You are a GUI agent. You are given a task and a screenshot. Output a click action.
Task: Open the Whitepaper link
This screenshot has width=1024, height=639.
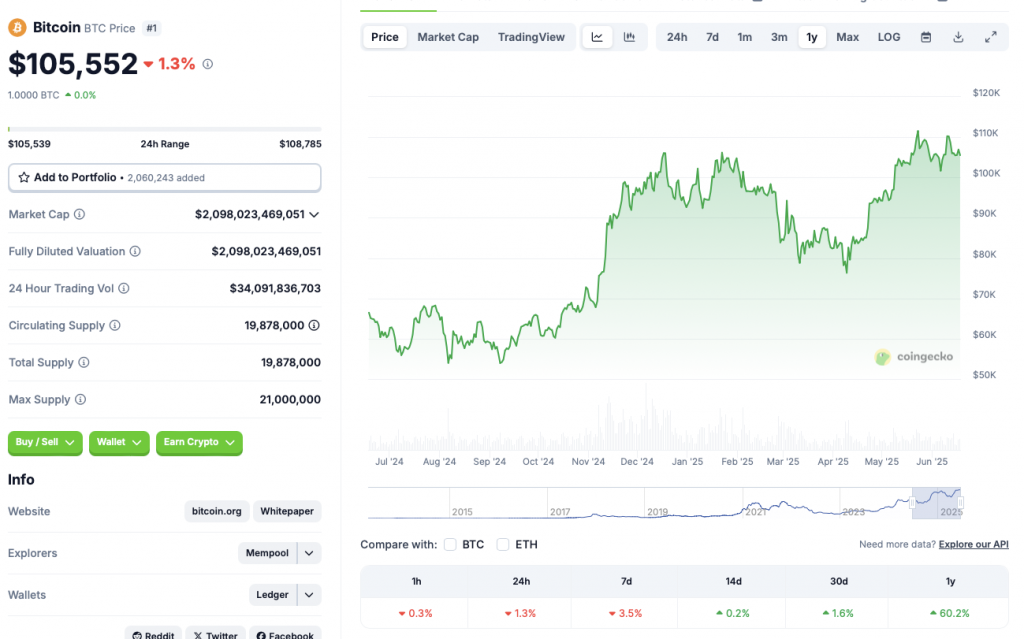pyautogui.click(x=287, y=512)
